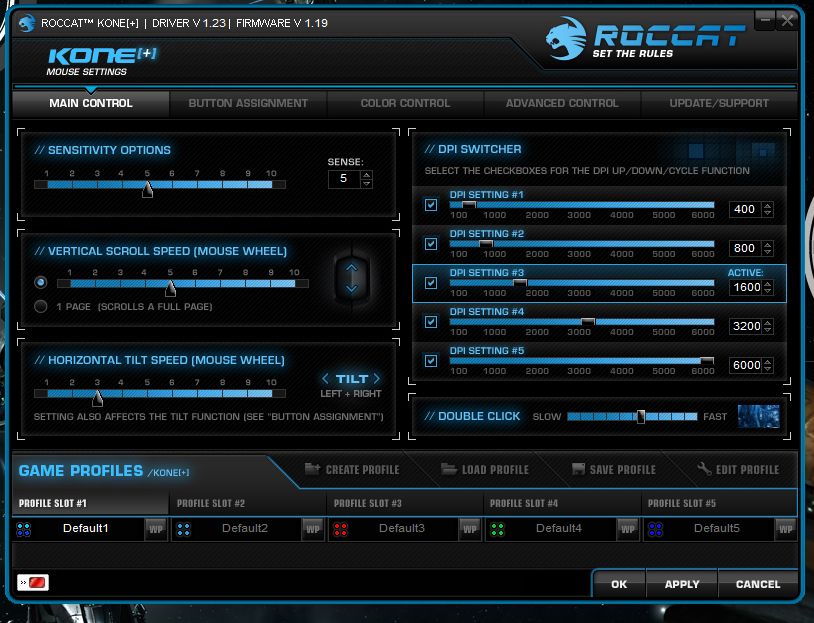Viewport: 814px width, 623px height.
Task: Click the DPI Setting #4 slider handle
Action: click(588, 321)
